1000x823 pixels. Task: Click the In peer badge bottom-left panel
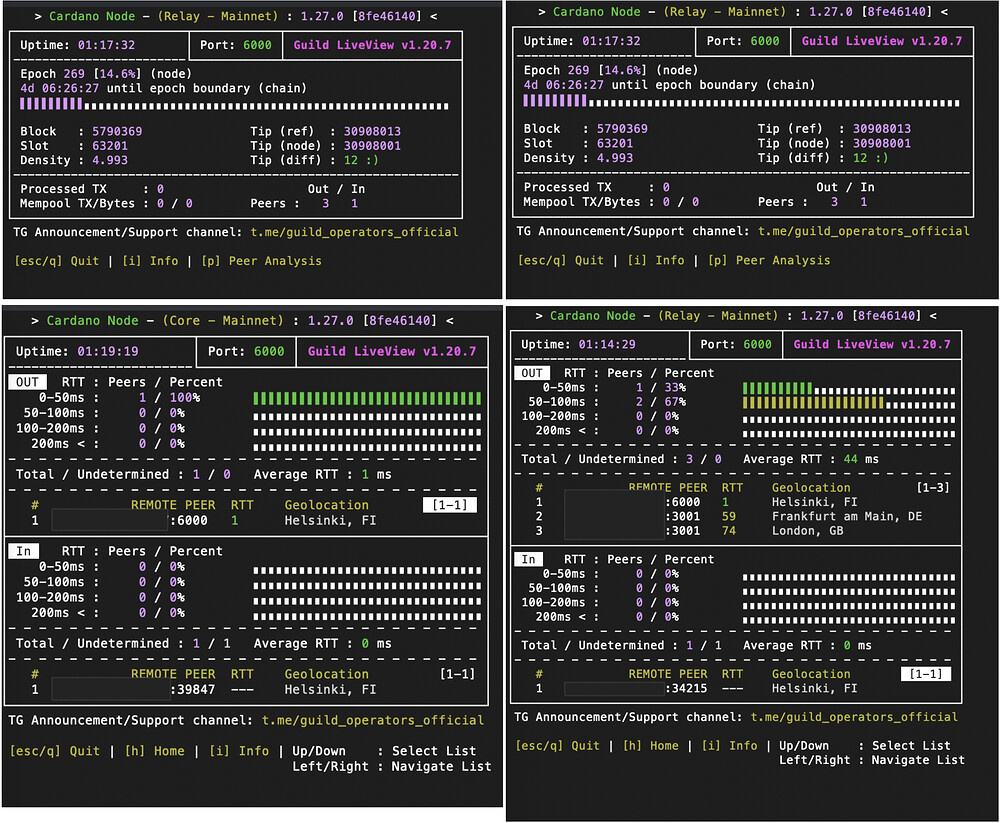click(x=24, y=550)
